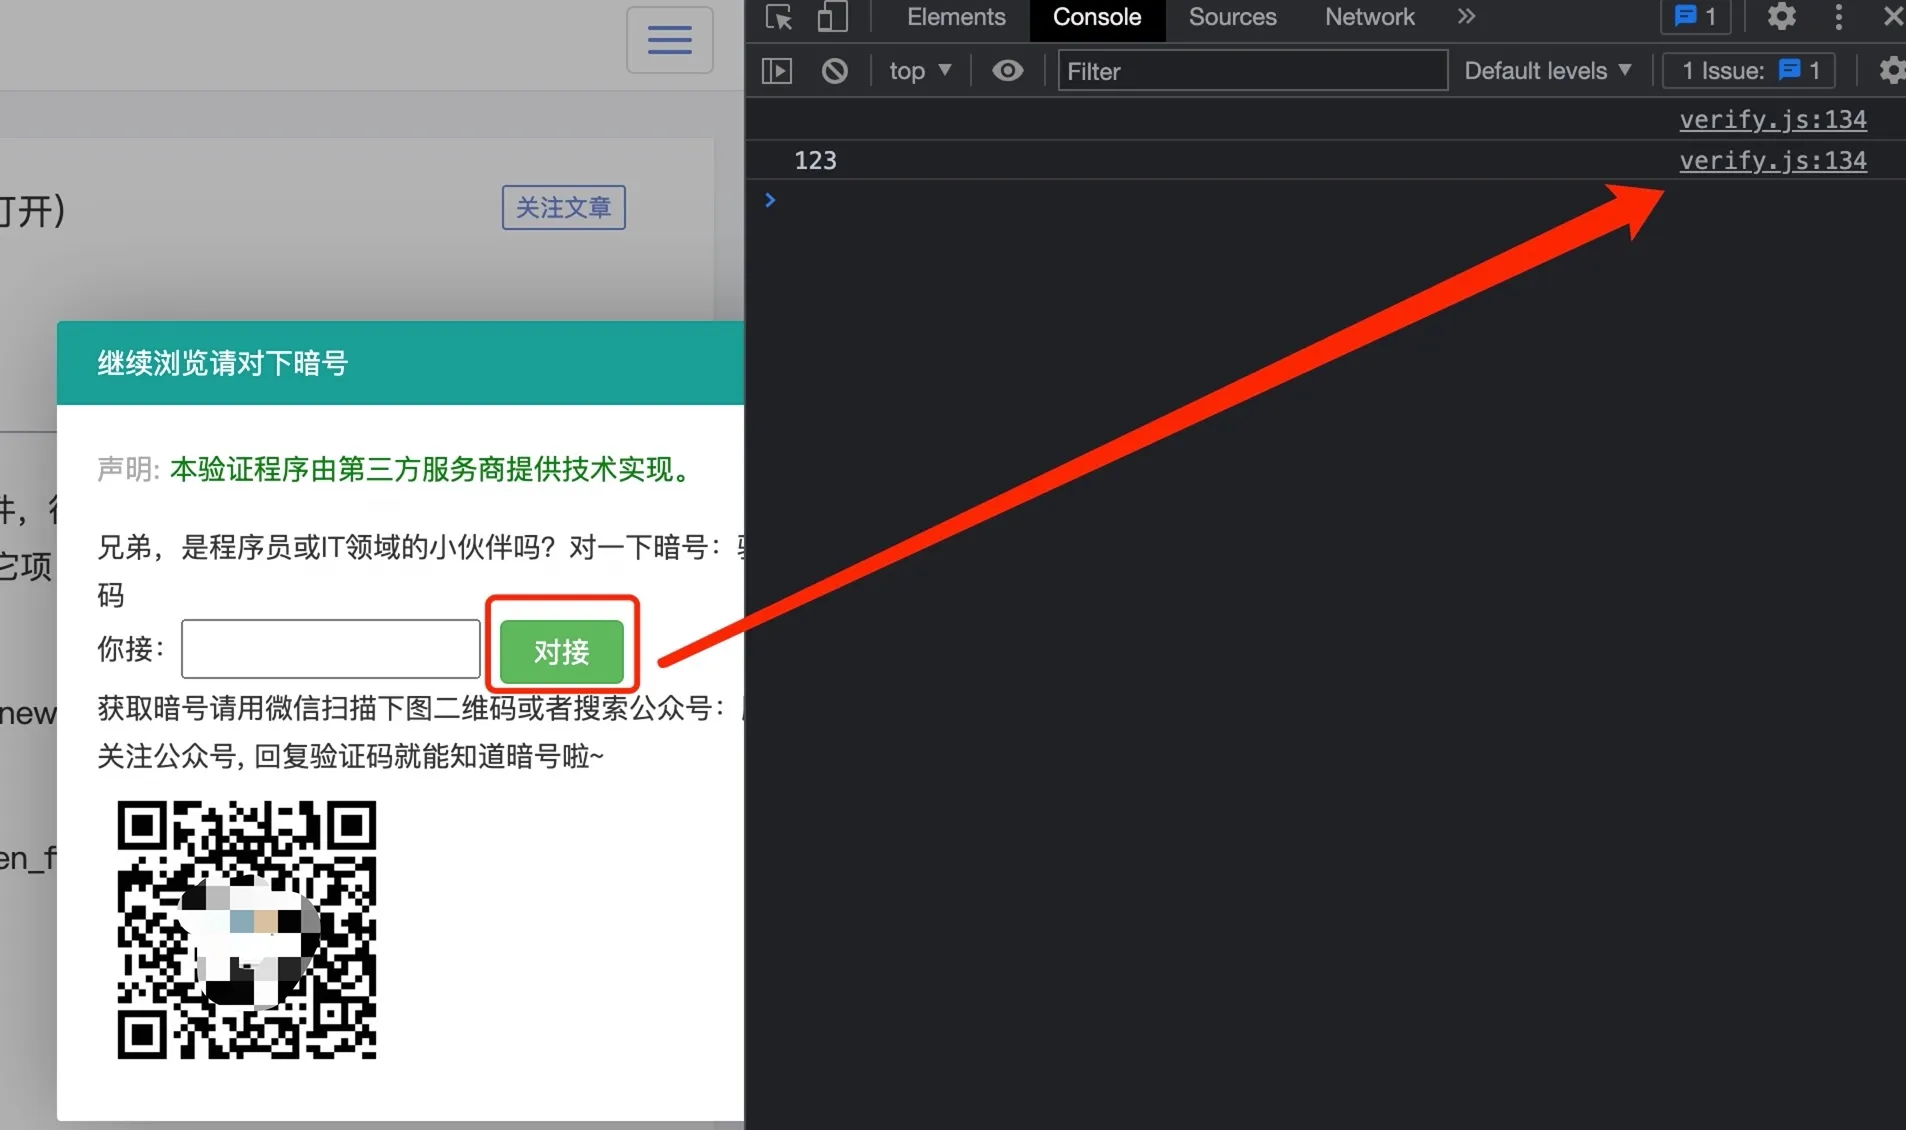Click the WeChat QR code image
The width and height of the screenshot is (1906, 1130).
[247, 930]
